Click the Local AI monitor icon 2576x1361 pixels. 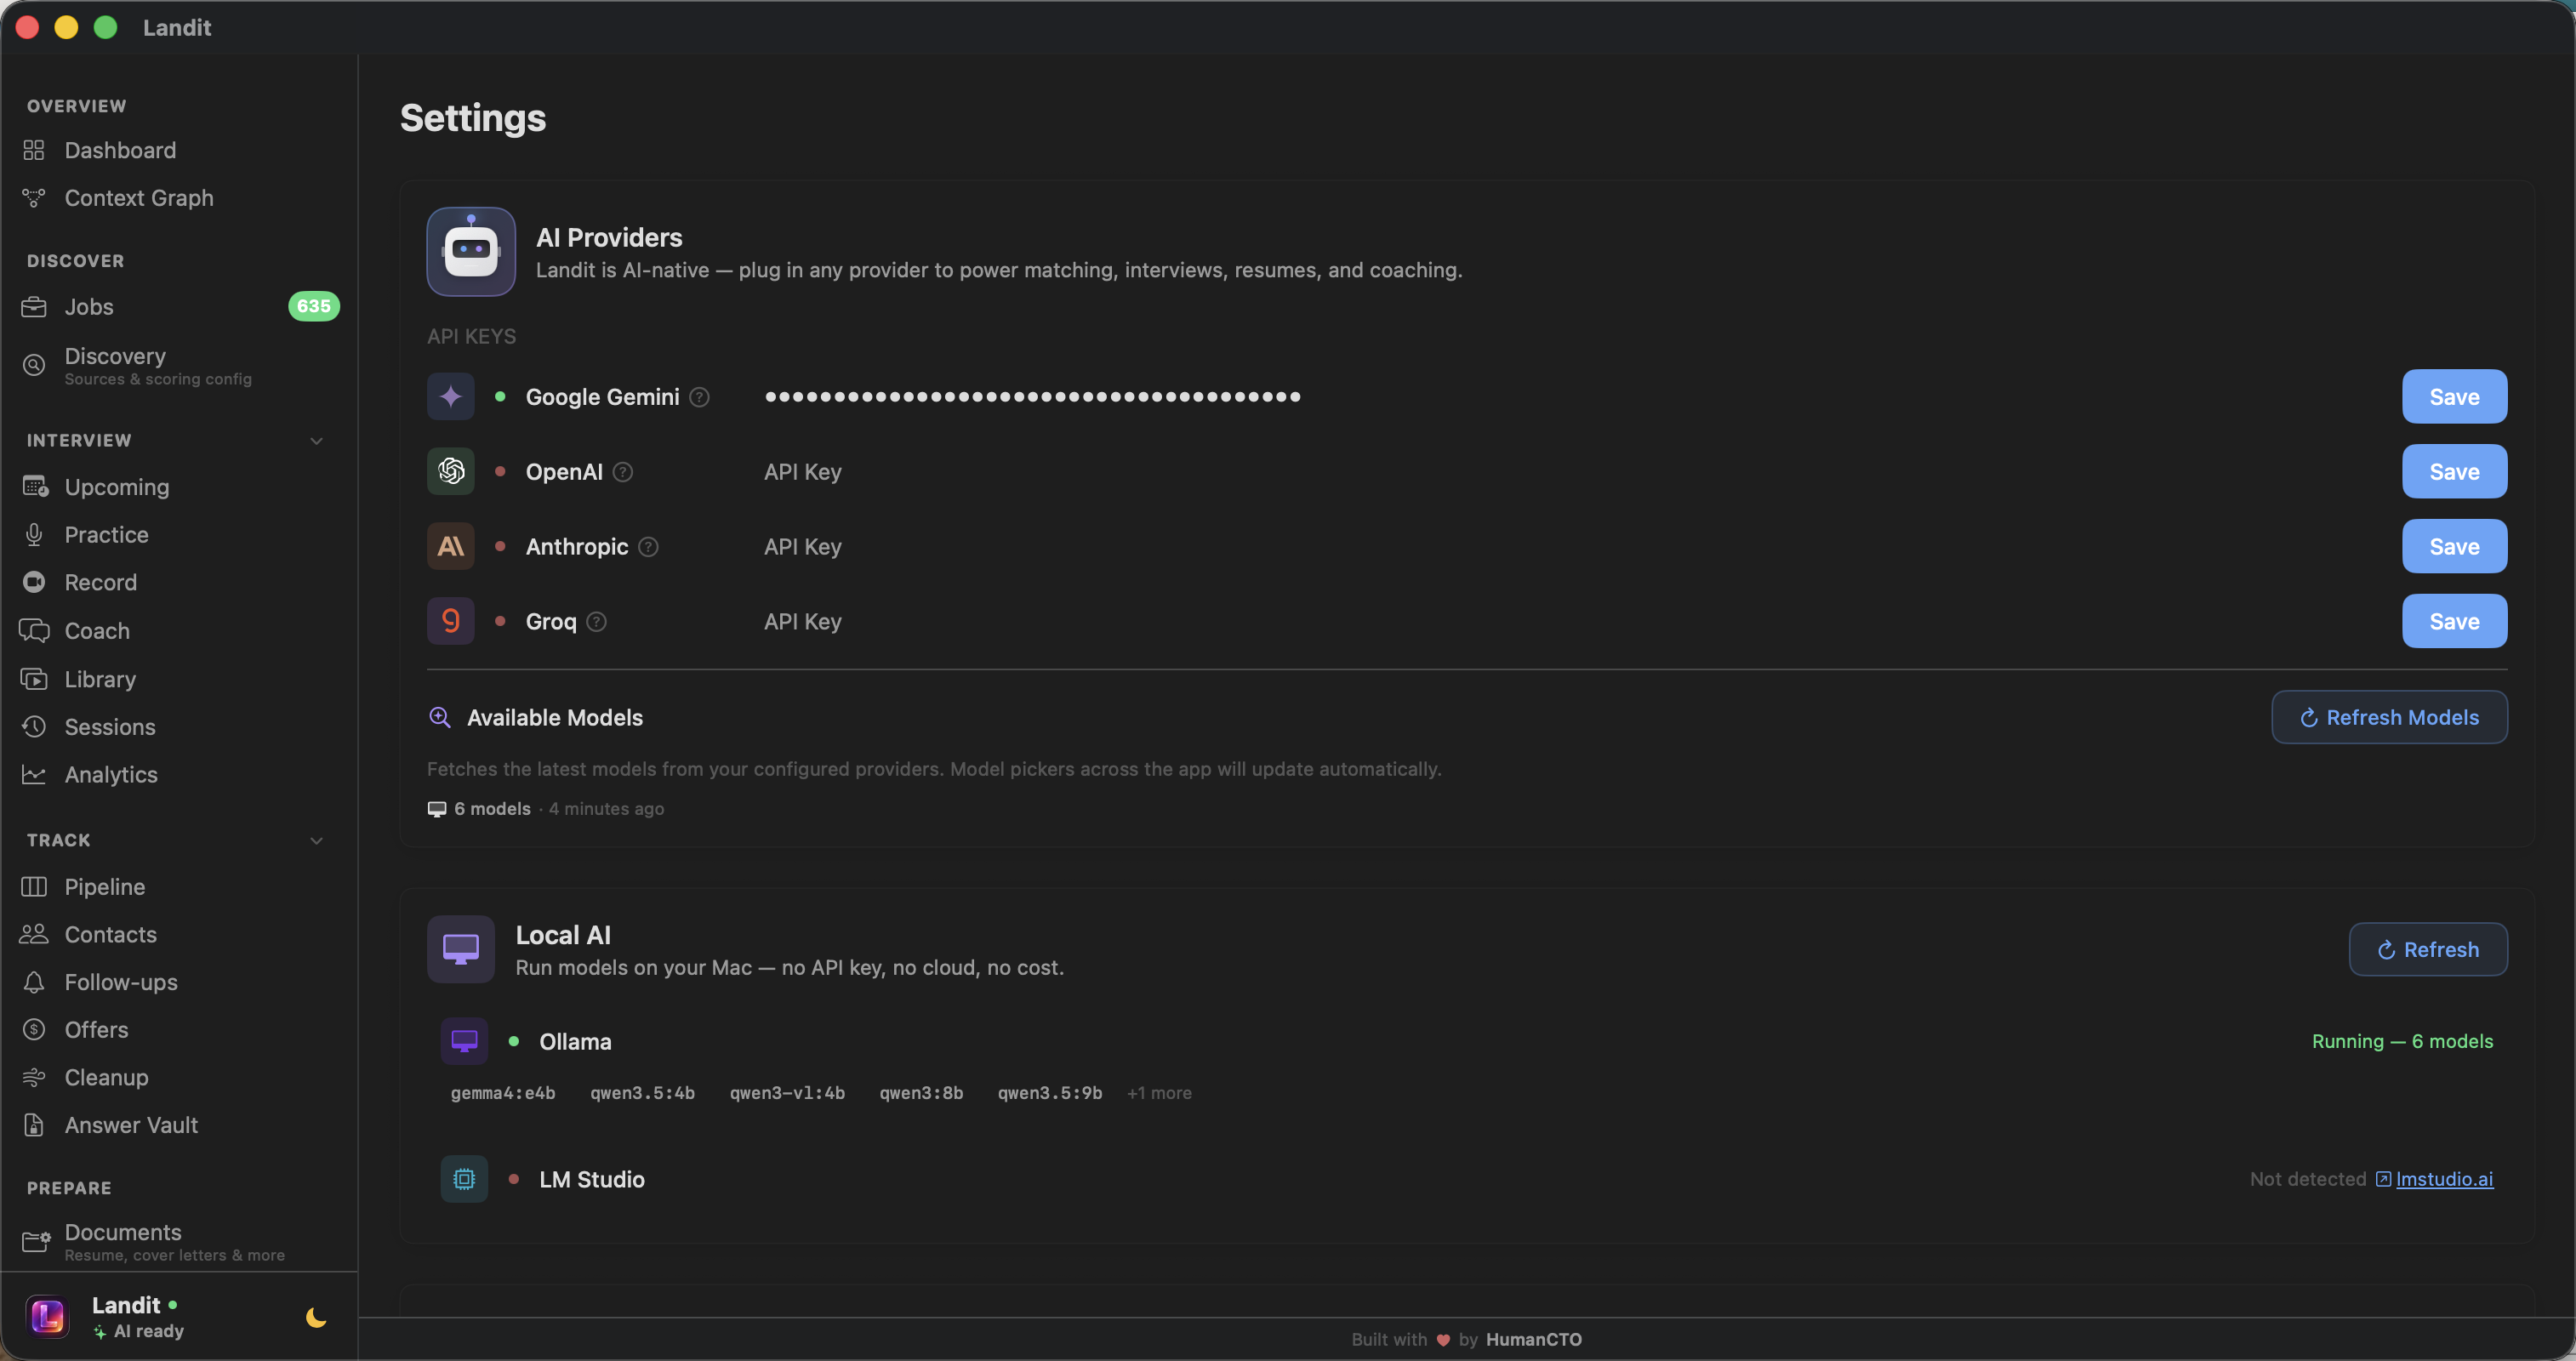click(461, 949)
